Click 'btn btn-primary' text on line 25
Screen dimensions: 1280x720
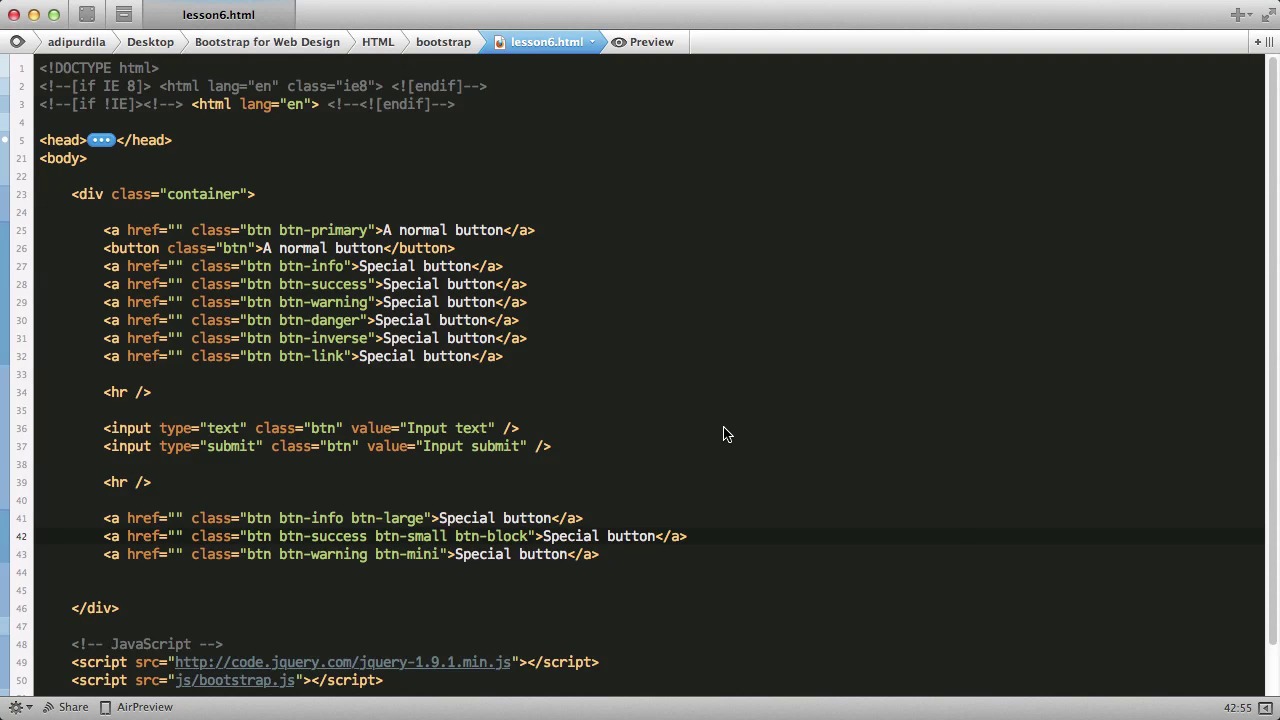click(x=307, y=230)
